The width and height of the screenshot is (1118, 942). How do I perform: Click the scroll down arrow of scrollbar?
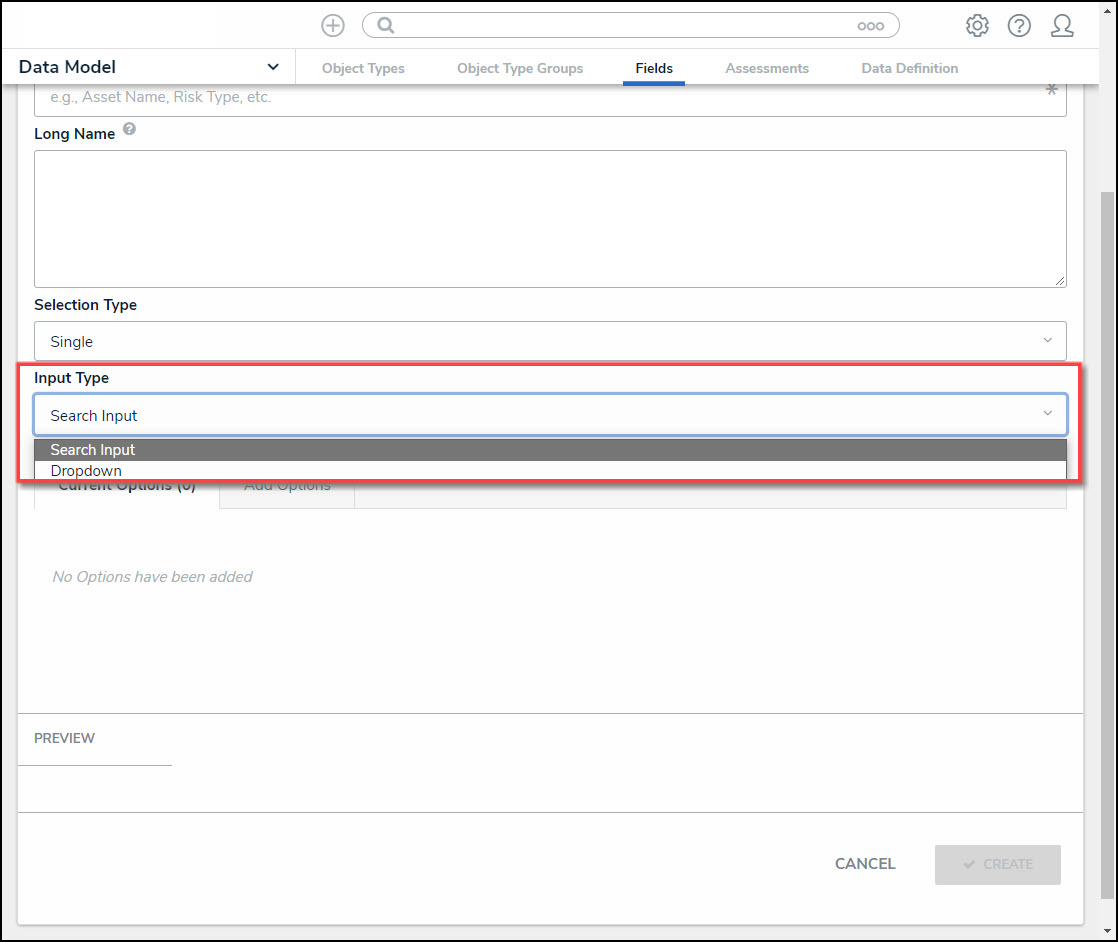pyautogui.click(x=1108, y=931)
